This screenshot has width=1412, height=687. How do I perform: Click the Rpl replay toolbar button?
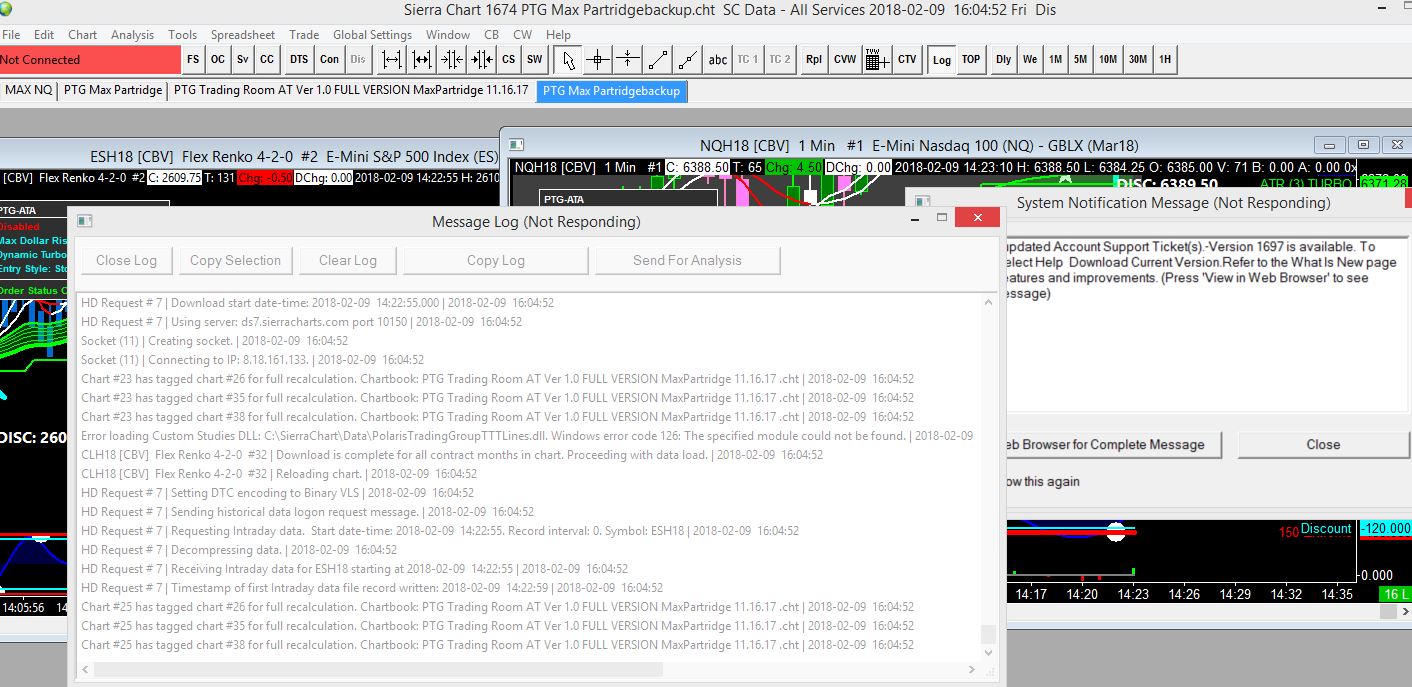[814, 60]
